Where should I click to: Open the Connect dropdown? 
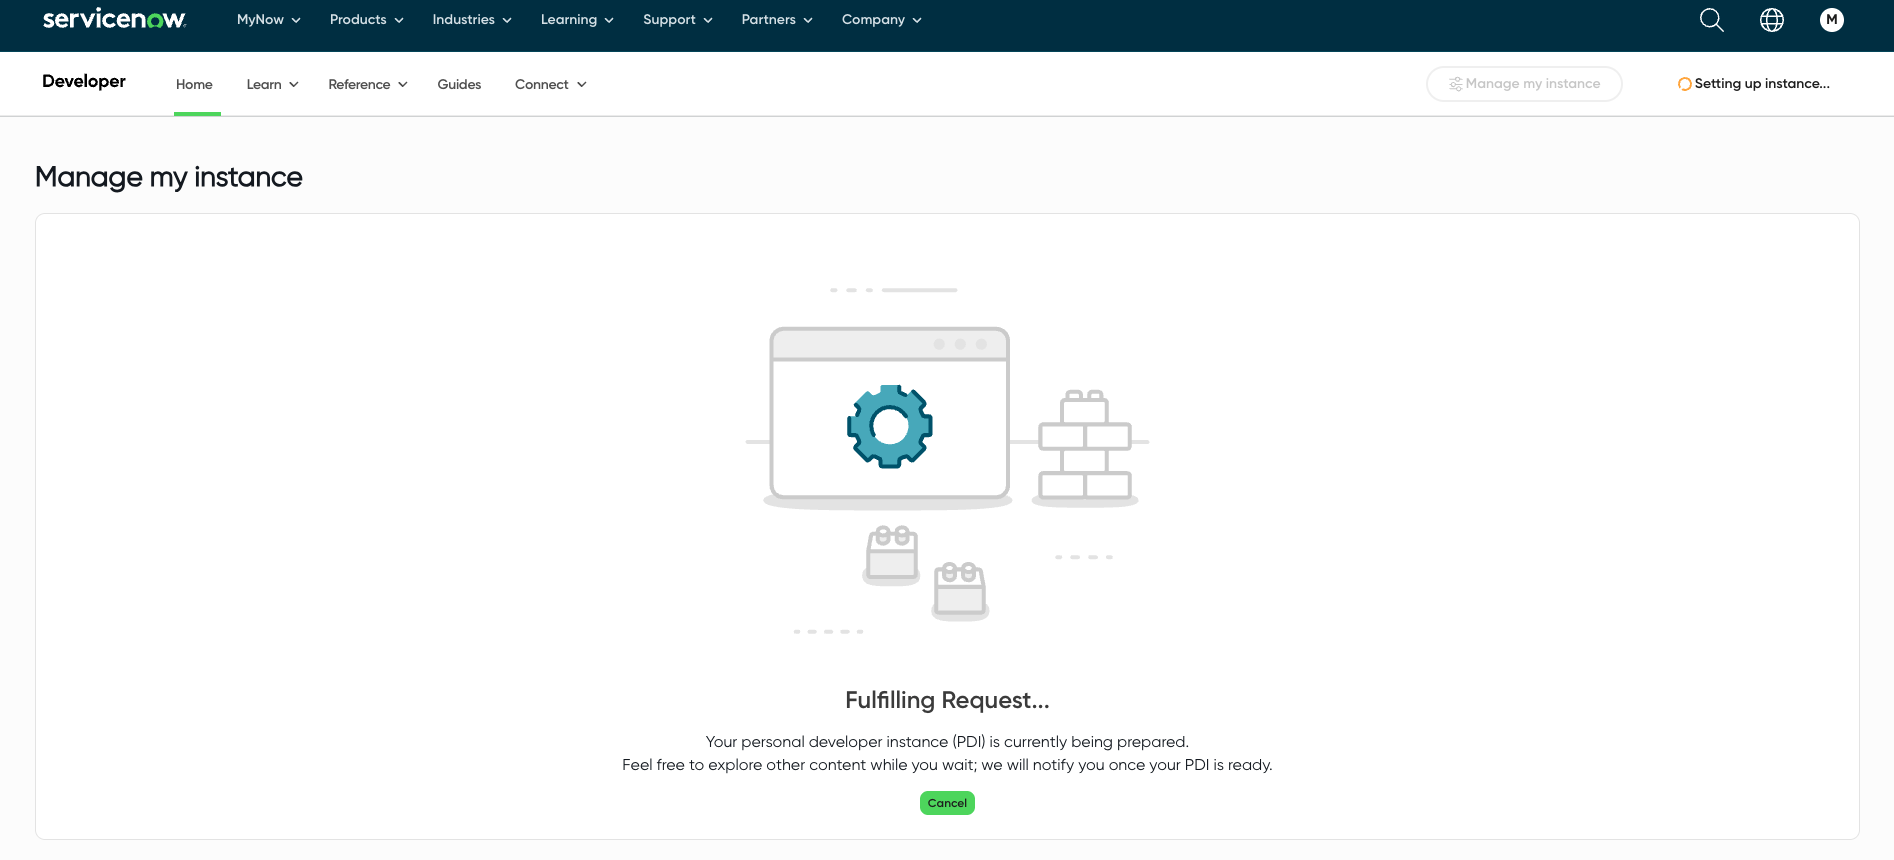(550, 85)
